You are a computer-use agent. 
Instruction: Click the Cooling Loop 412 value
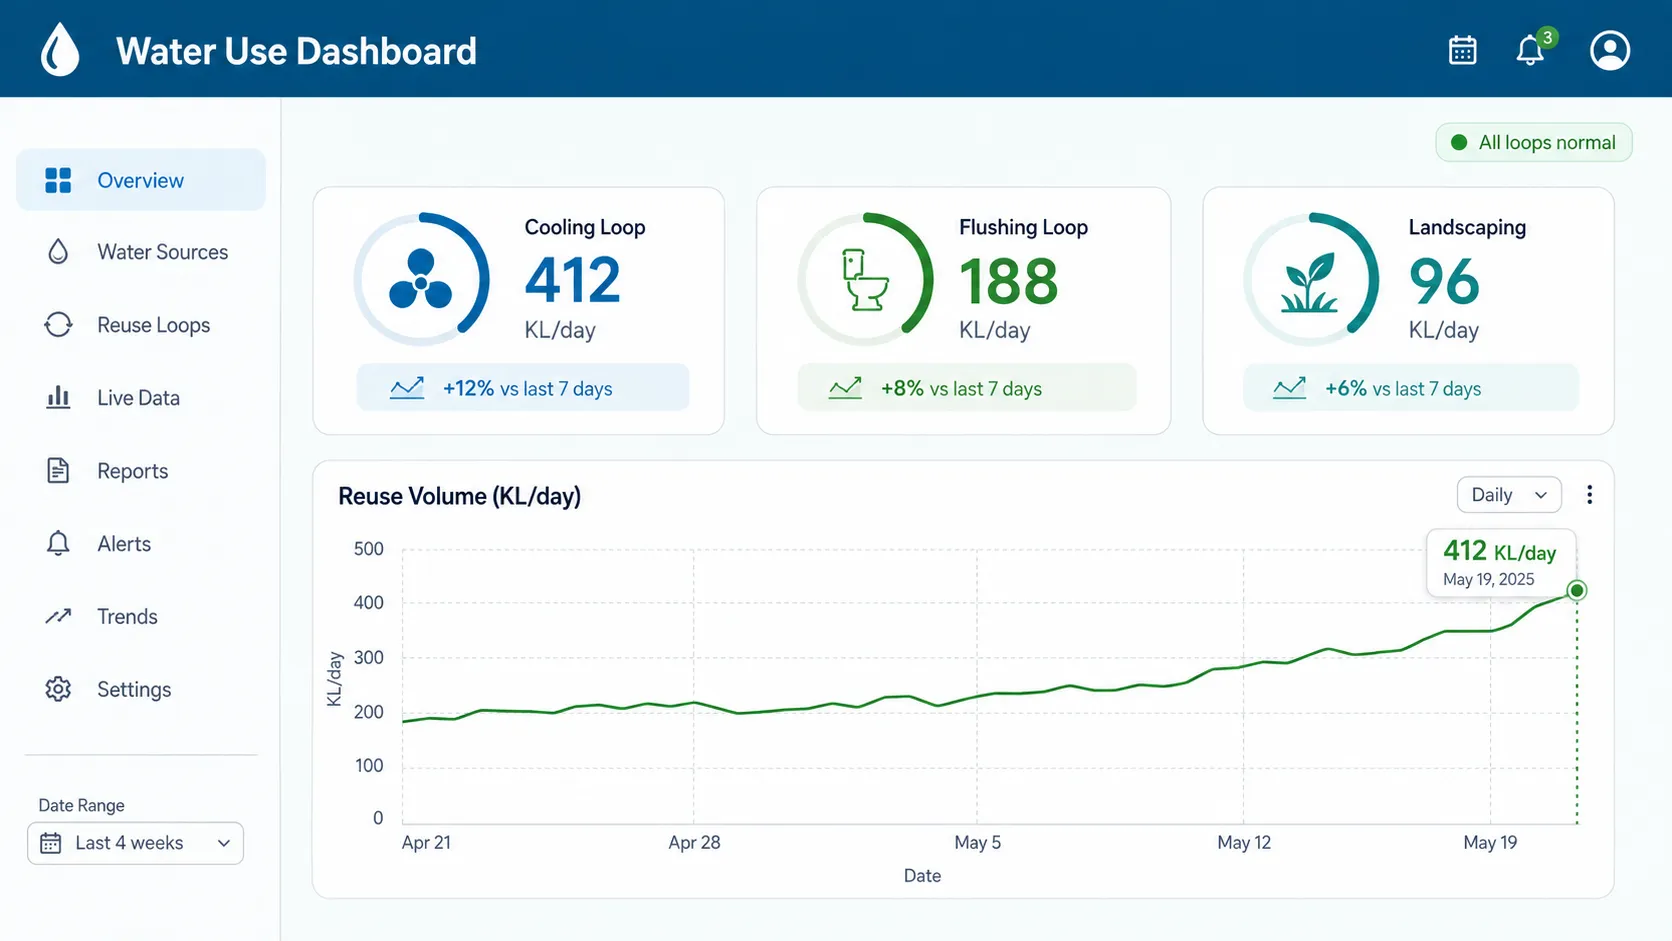(x=573, y=280)
